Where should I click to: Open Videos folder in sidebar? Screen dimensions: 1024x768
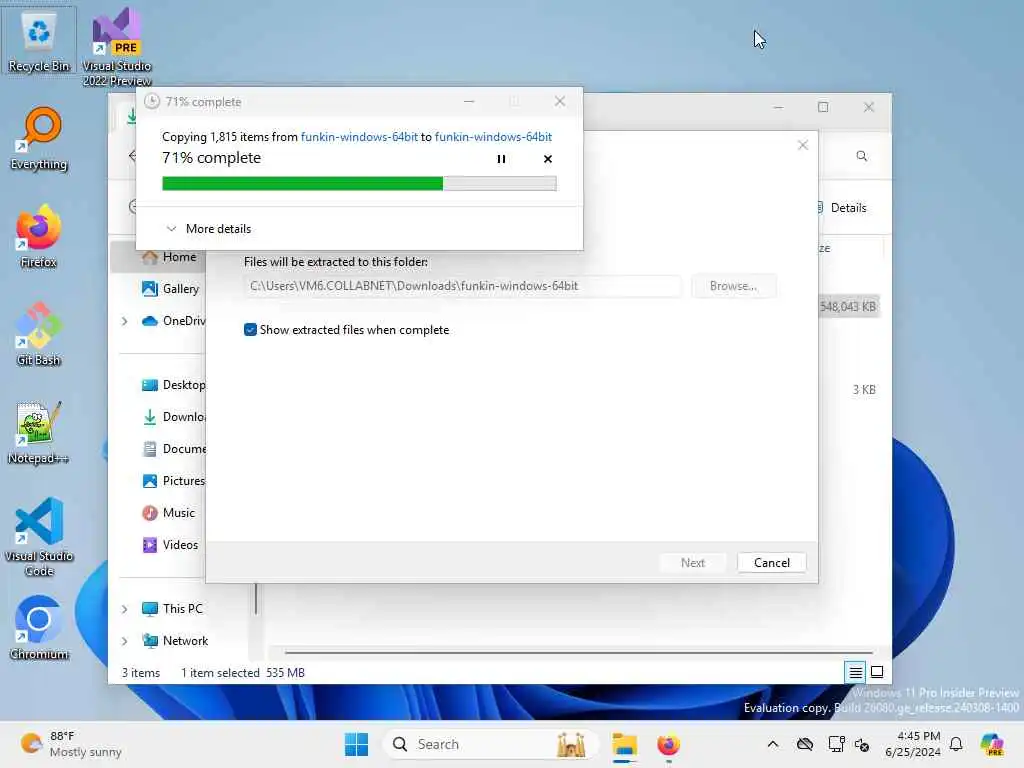(170, 545)
